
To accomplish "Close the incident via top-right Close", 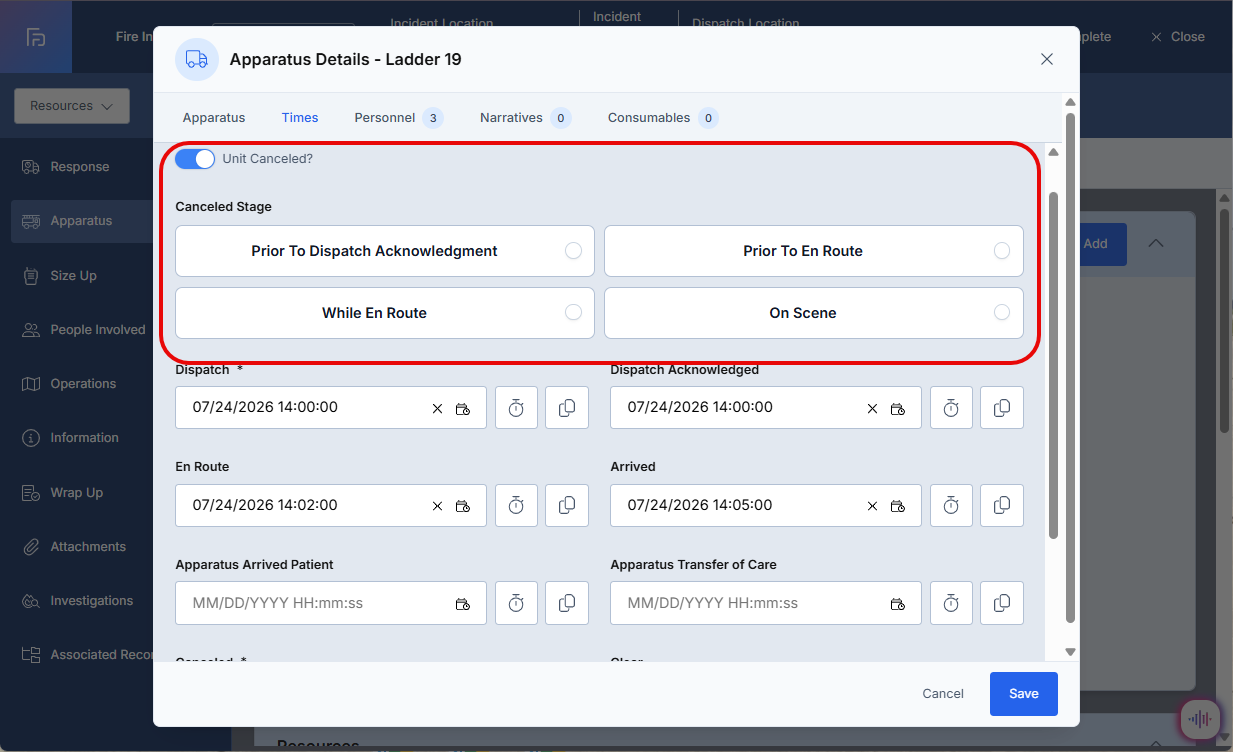I will click(x=1178, y=37).
